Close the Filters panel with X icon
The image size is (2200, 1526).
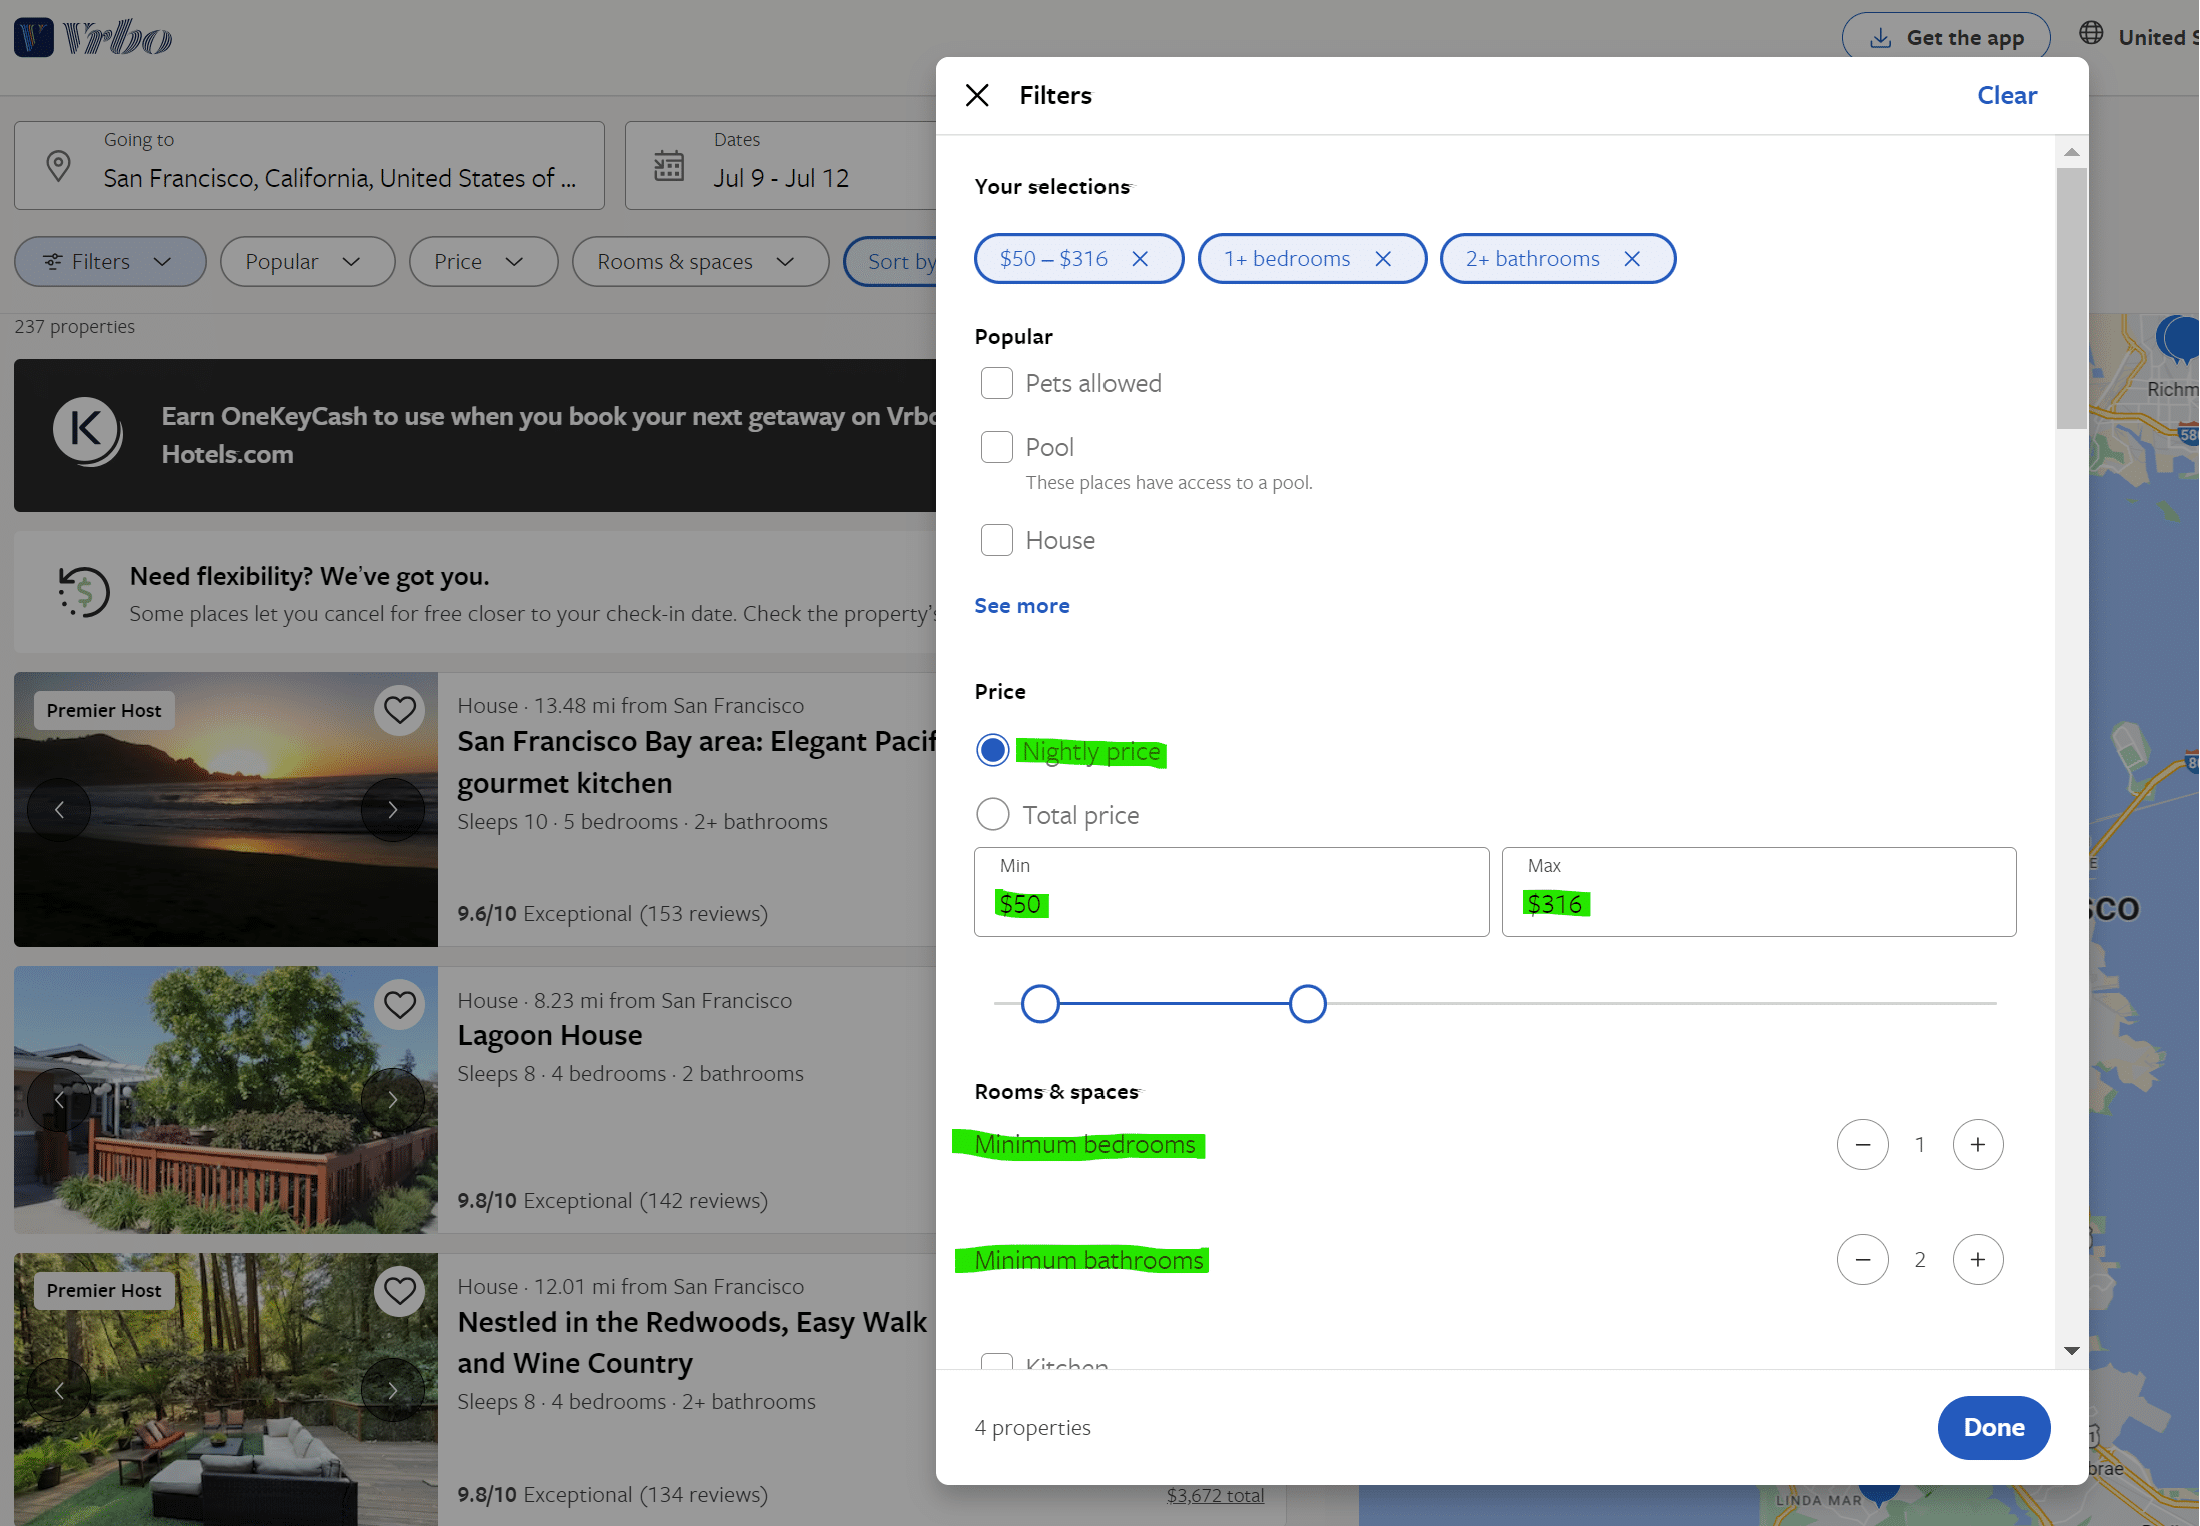coord(977,95)
